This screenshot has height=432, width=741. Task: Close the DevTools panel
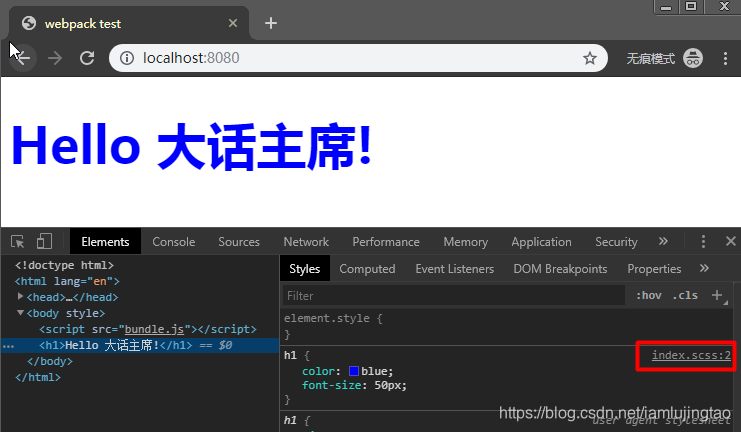(731, 241)
